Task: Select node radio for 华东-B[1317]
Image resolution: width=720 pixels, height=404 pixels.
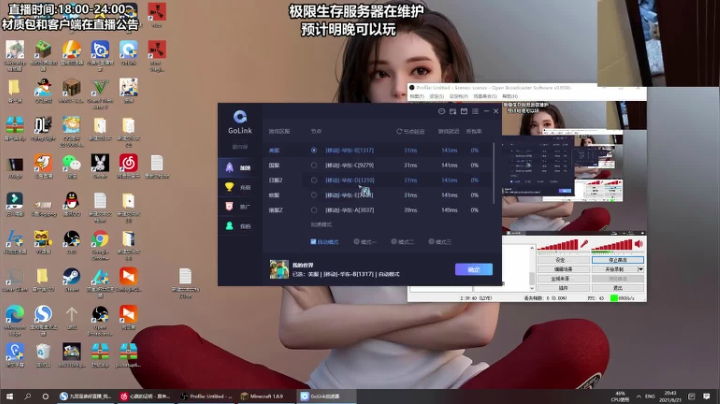Action: pyautogui.click(x=314, y=150)
